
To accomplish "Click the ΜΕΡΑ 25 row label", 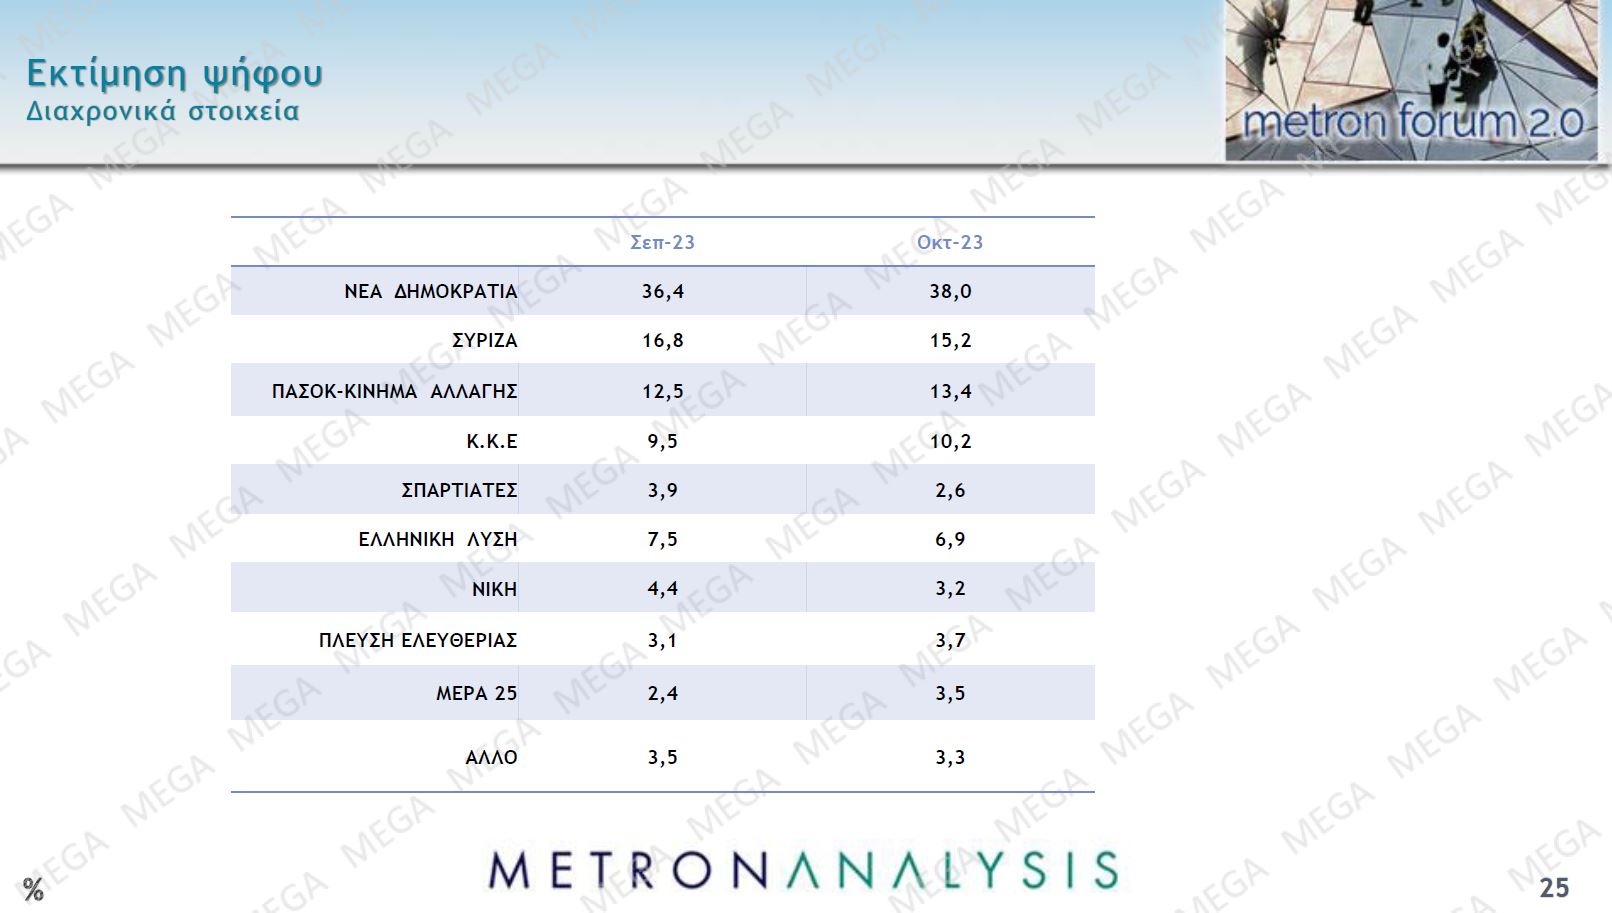I will 476,693.
